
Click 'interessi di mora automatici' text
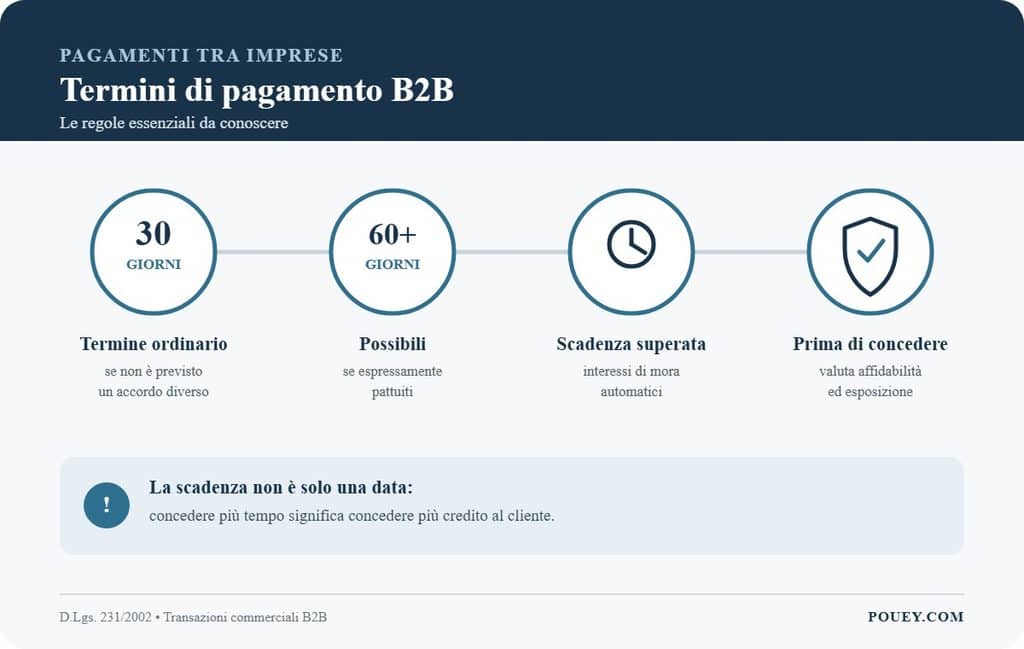pyautogui.click(x=631, y=381)
